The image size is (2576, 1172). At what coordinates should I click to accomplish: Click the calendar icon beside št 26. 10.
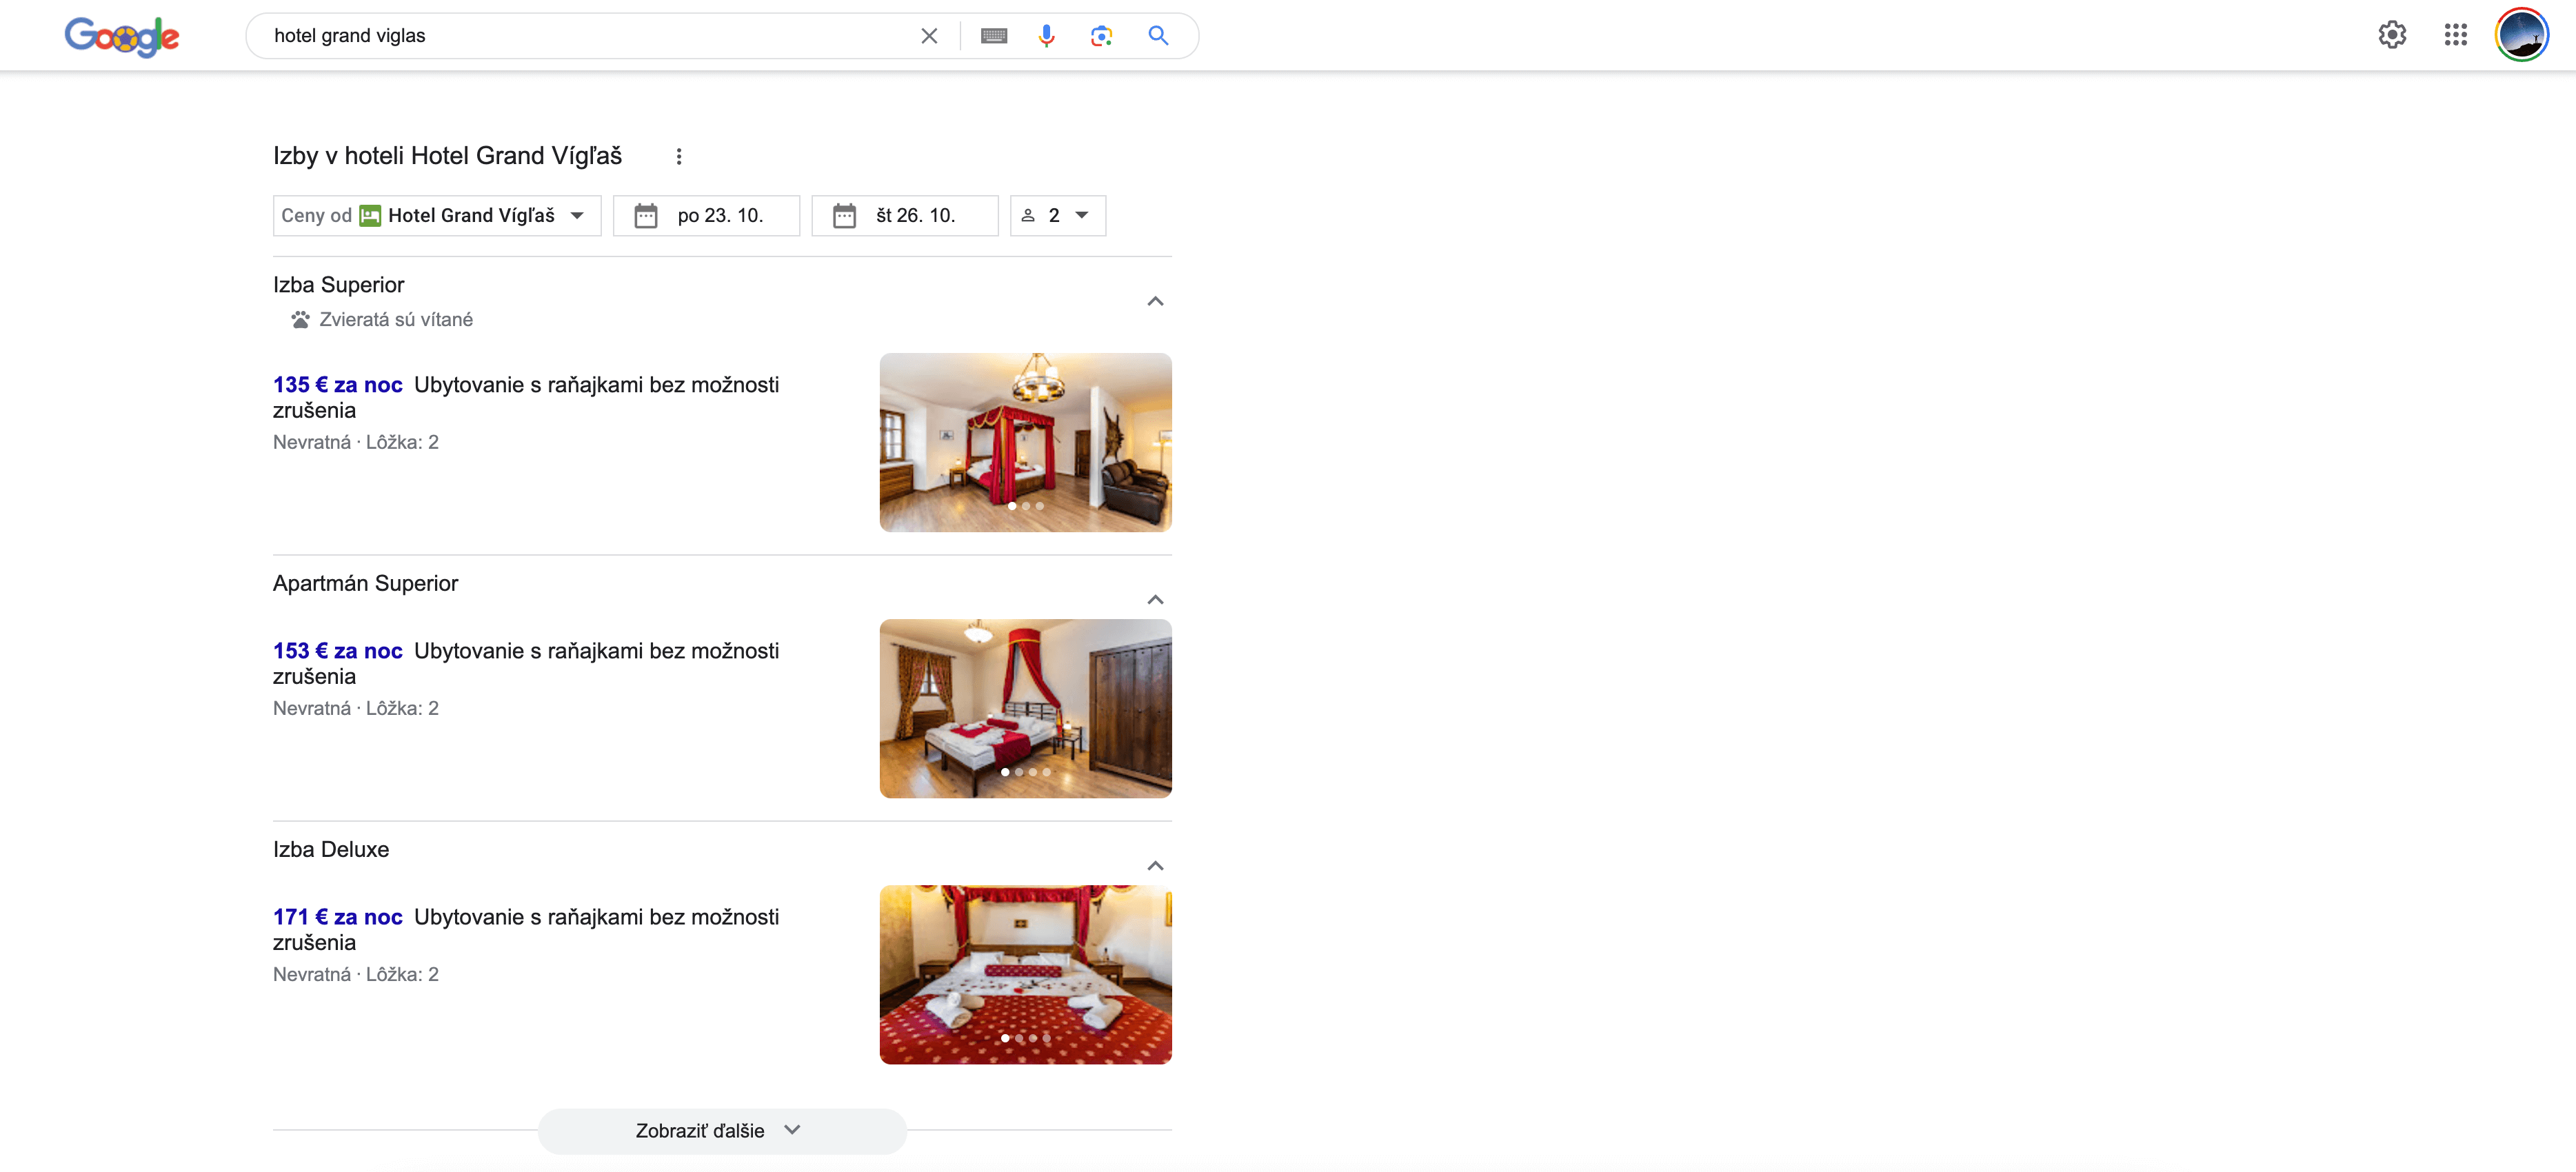pyautogui.click(x=844, y=216)
